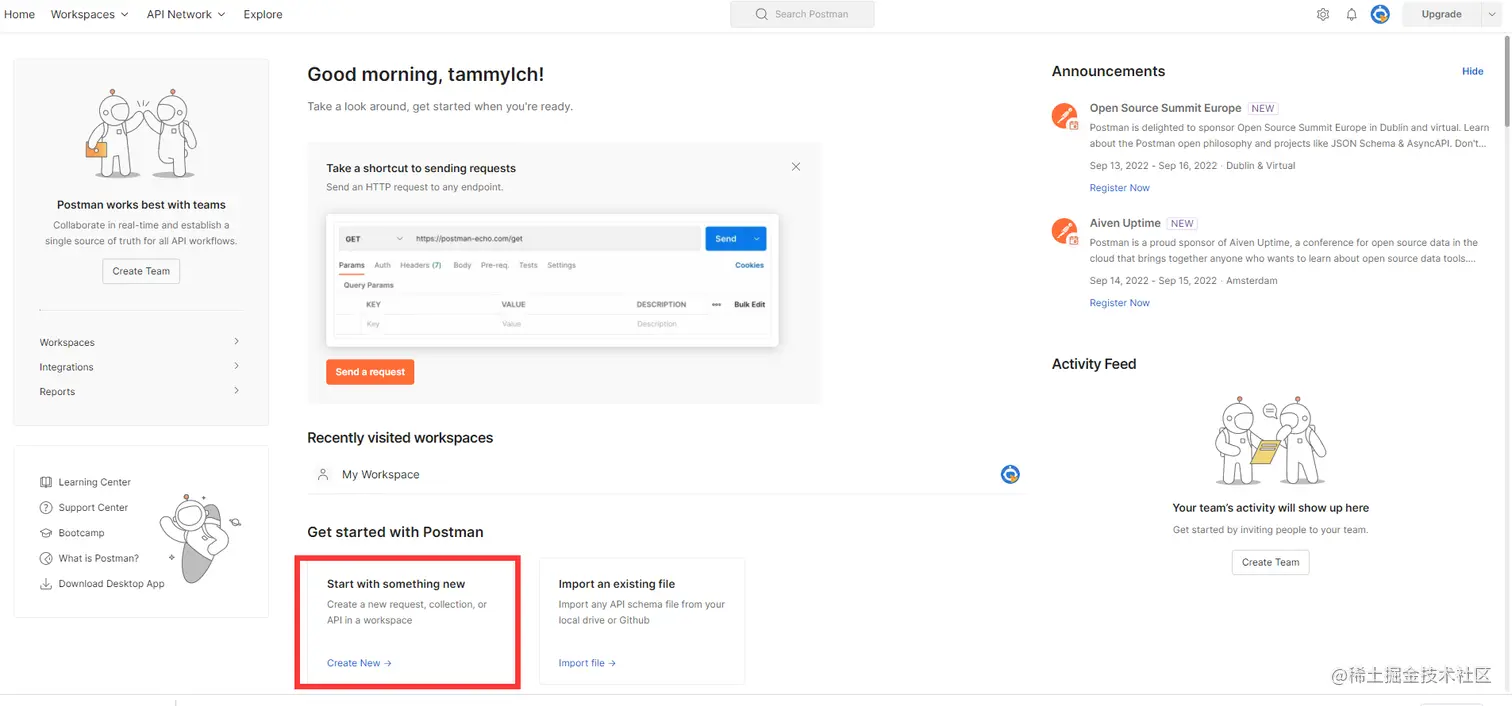Click the Import file link
1512x706 pixels.
[x=587, y=663]
